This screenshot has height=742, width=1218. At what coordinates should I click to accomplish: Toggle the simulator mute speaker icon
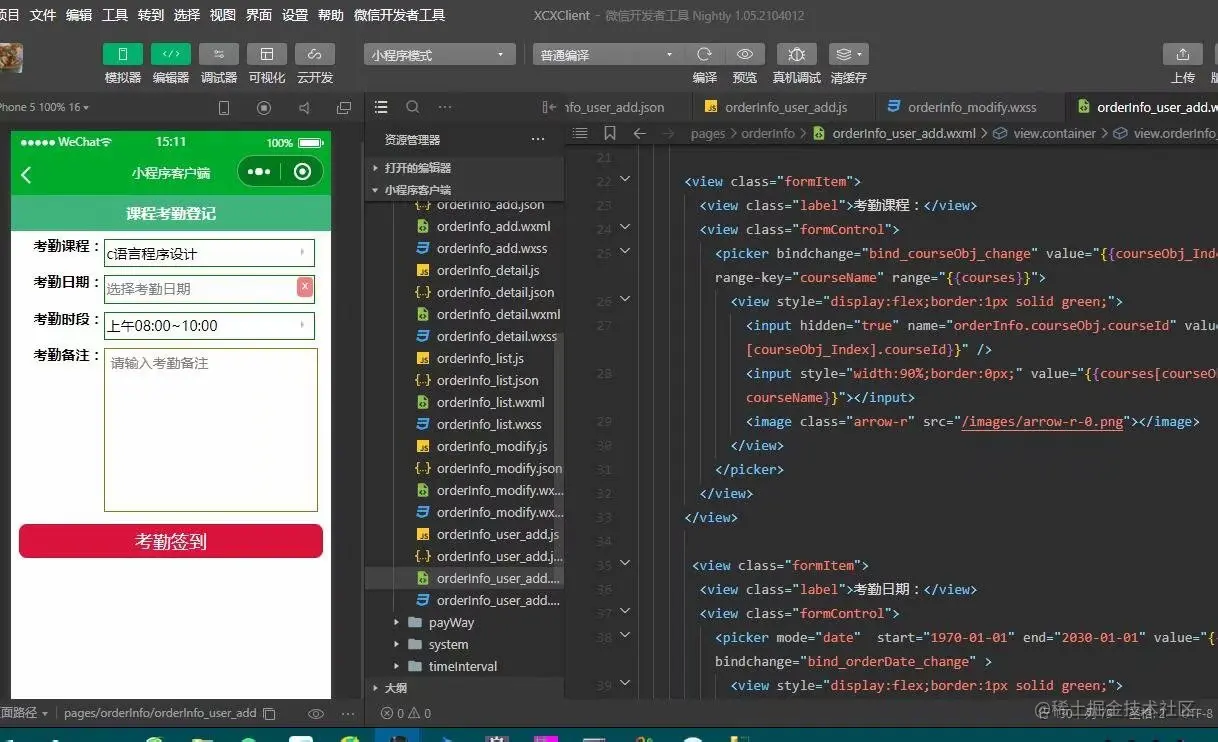[x=304, y=108]
